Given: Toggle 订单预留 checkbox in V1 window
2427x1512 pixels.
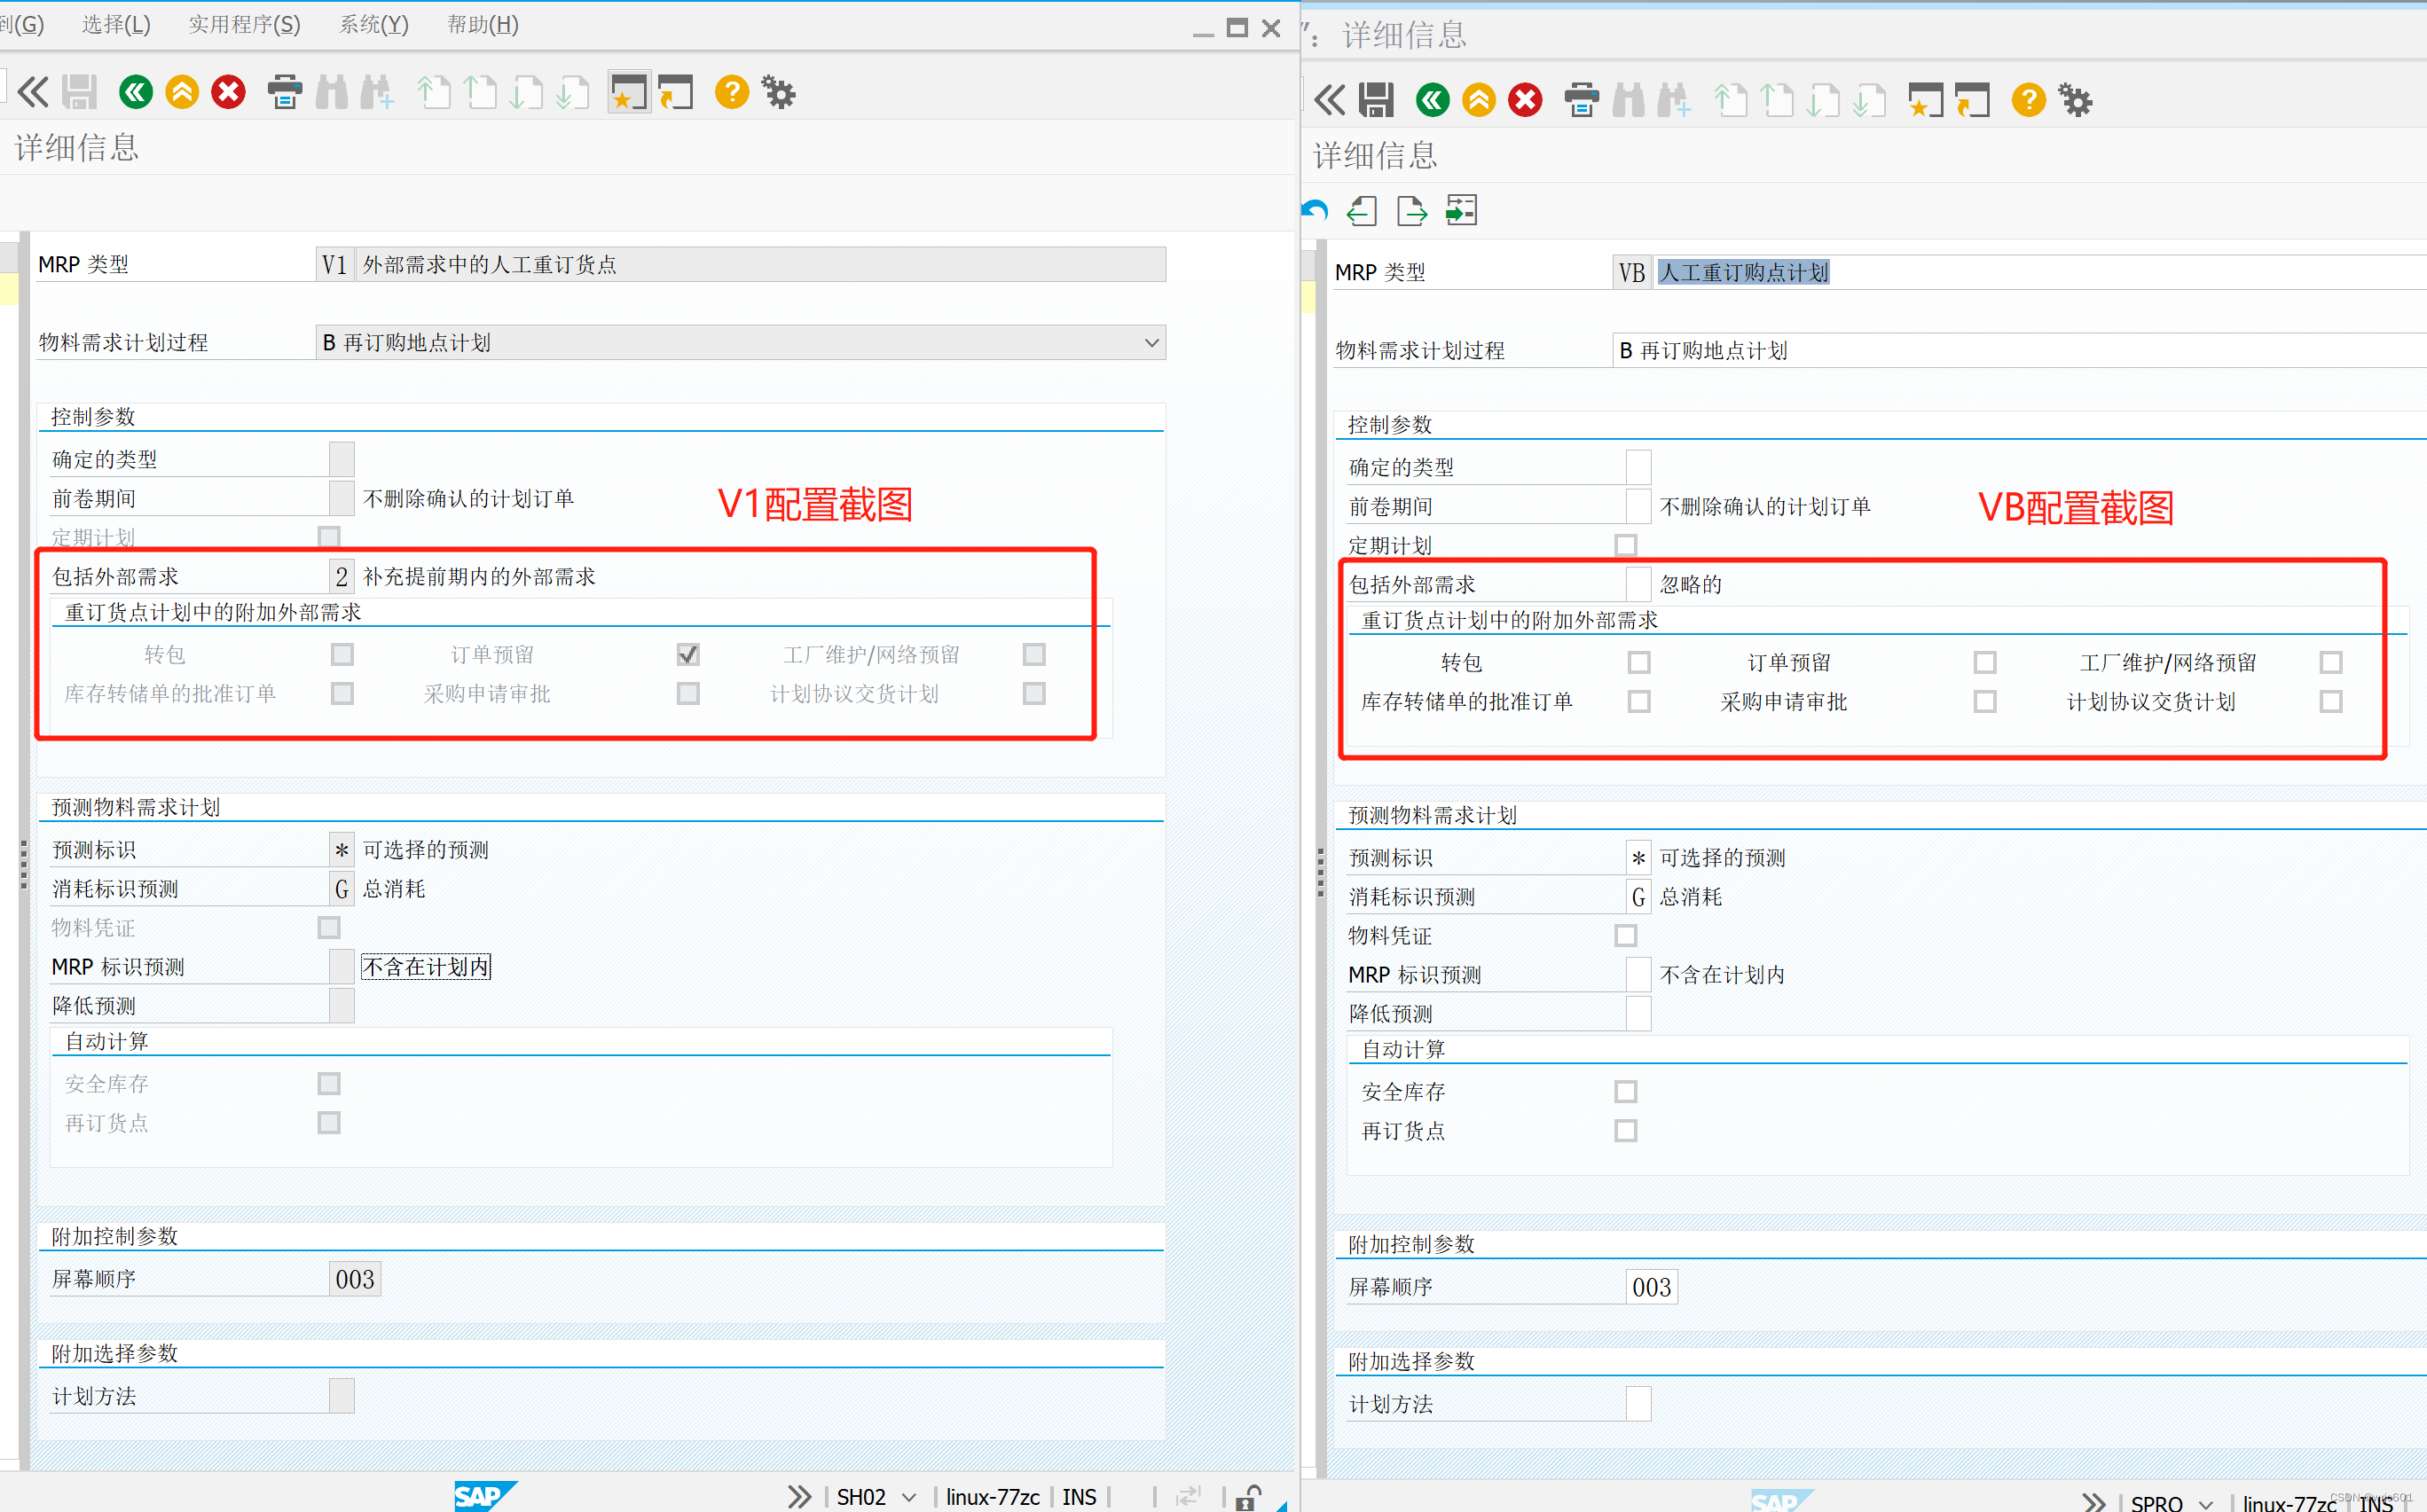Looking at the screenshot, I should pos(688,654).
